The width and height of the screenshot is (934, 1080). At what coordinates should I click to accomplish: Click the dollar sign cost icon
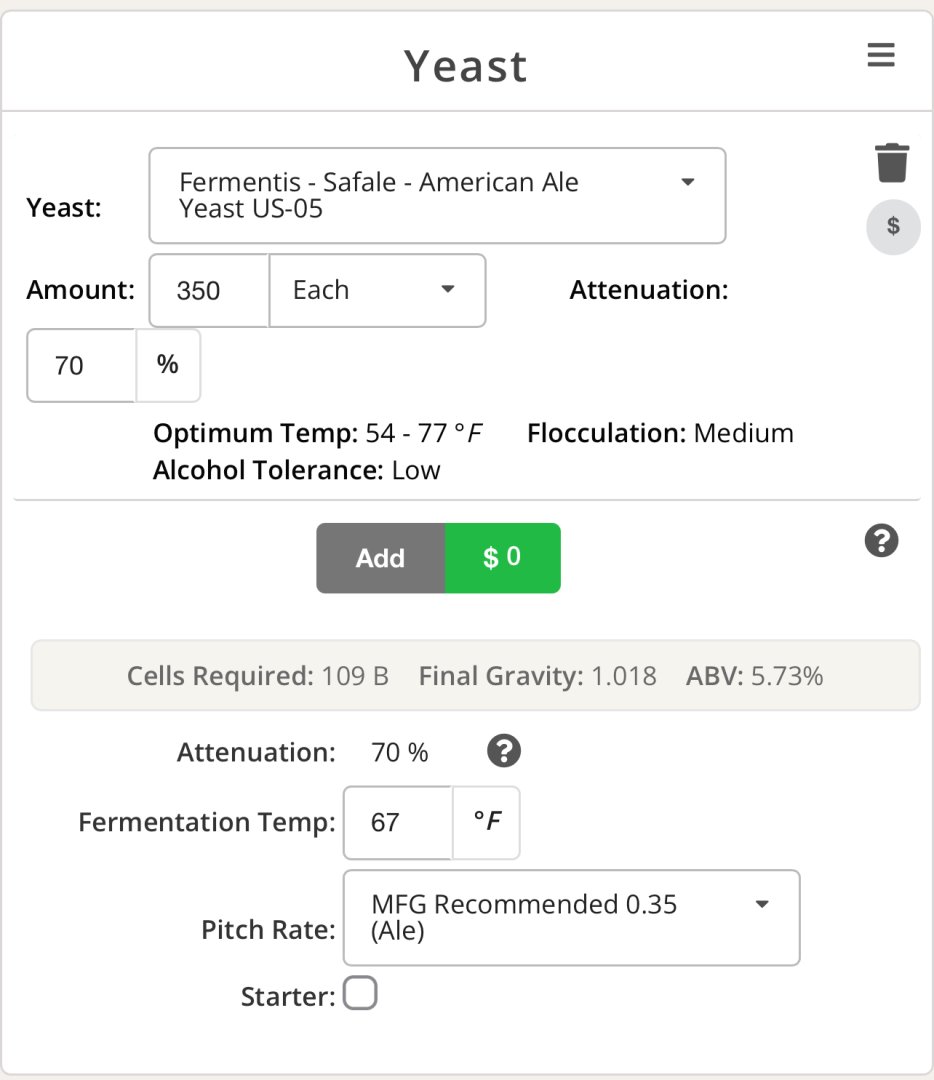point(893,227)
